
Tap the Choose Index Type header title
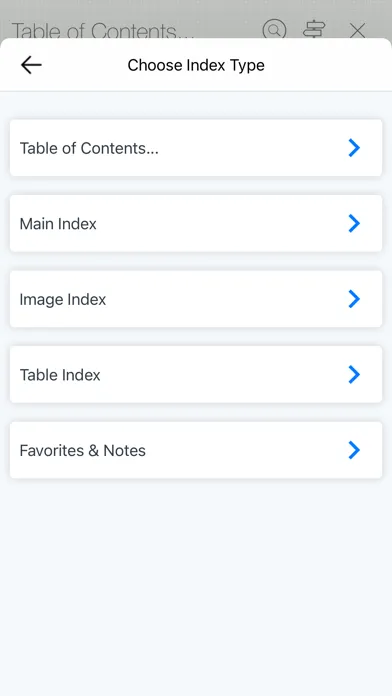(196, 65)
